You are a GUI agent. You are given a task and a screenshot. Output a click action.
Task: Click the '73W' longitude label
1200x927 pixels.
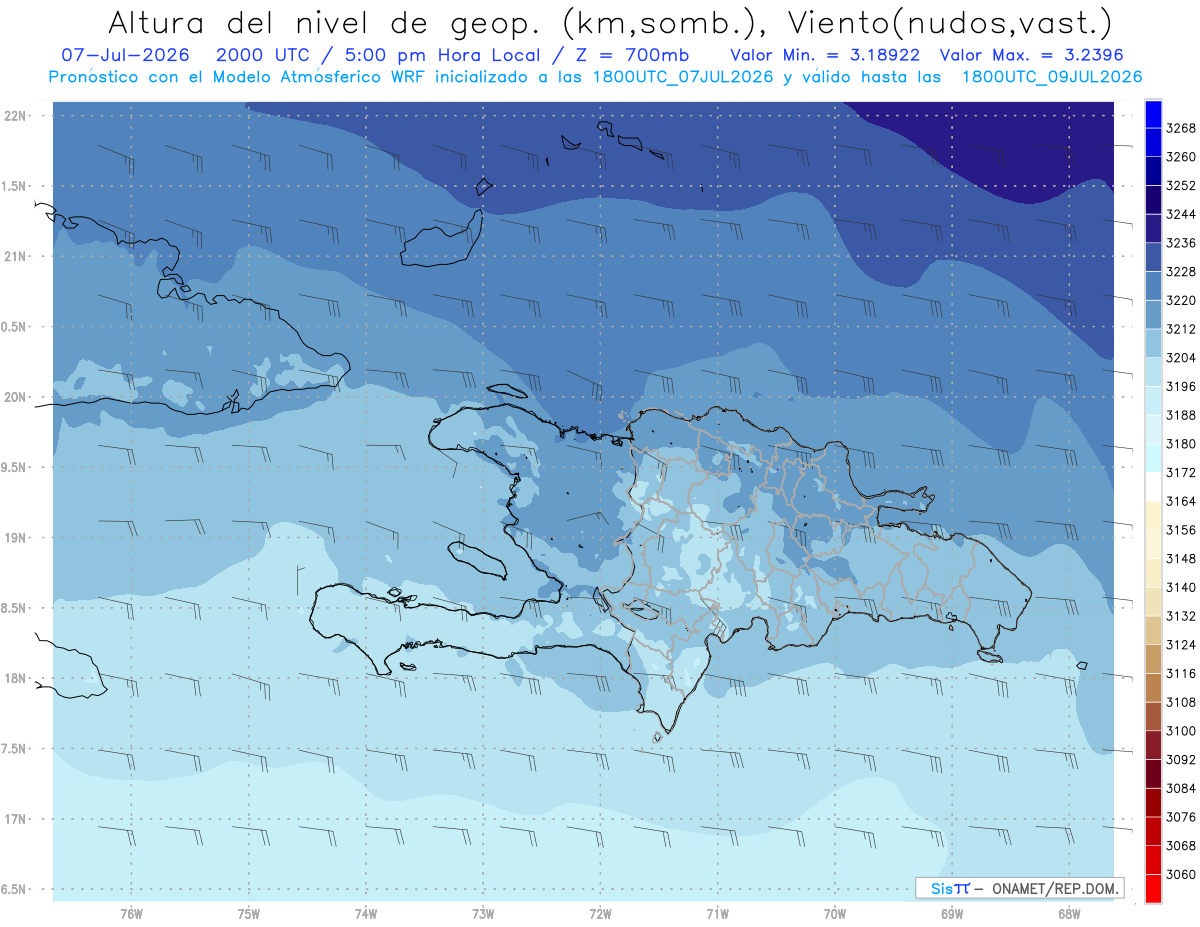(483, 914)
